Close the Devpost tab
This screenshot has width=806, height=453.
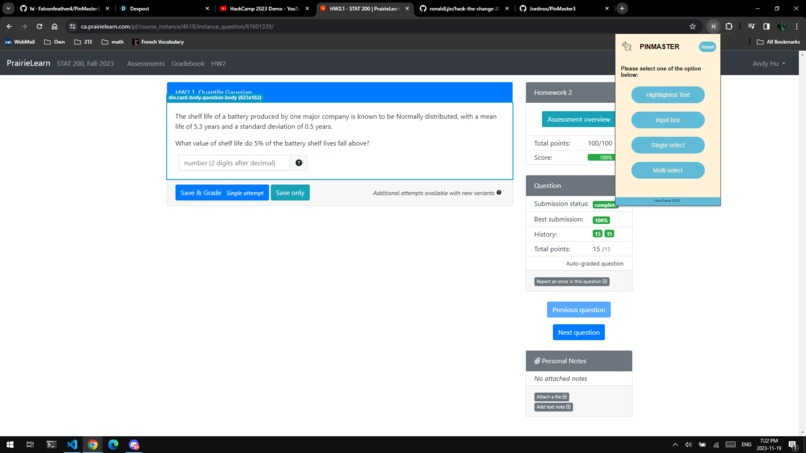pos(207,9)
